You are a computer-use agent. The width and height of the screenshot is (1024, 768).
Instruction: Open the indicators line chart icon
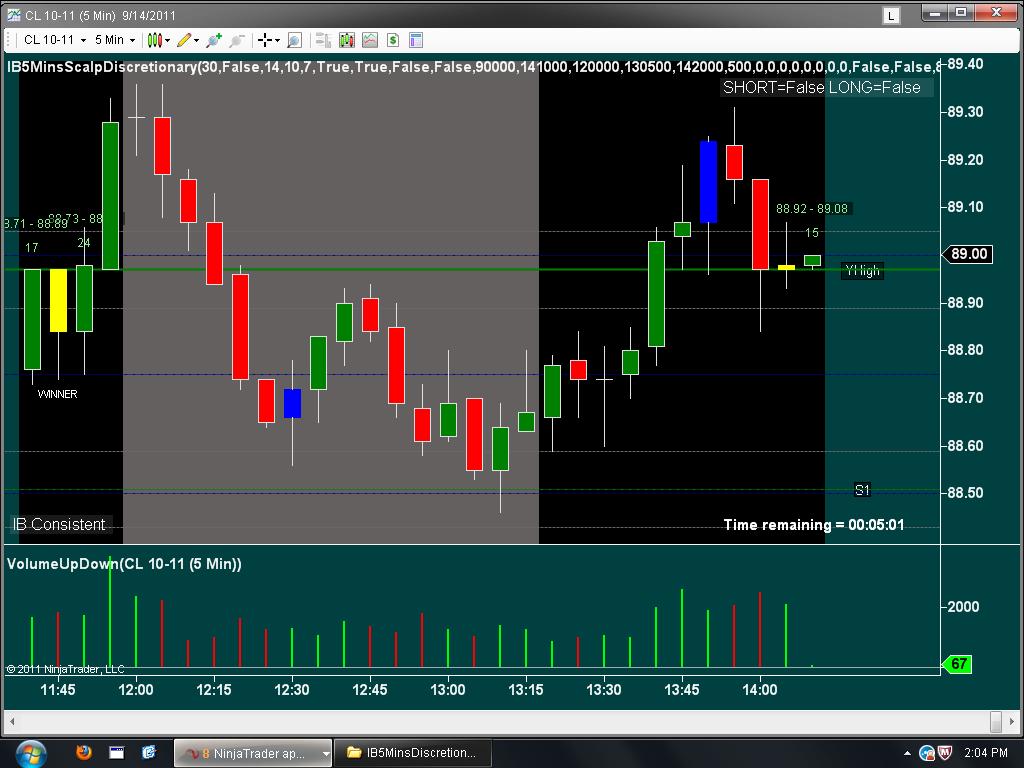370,40
